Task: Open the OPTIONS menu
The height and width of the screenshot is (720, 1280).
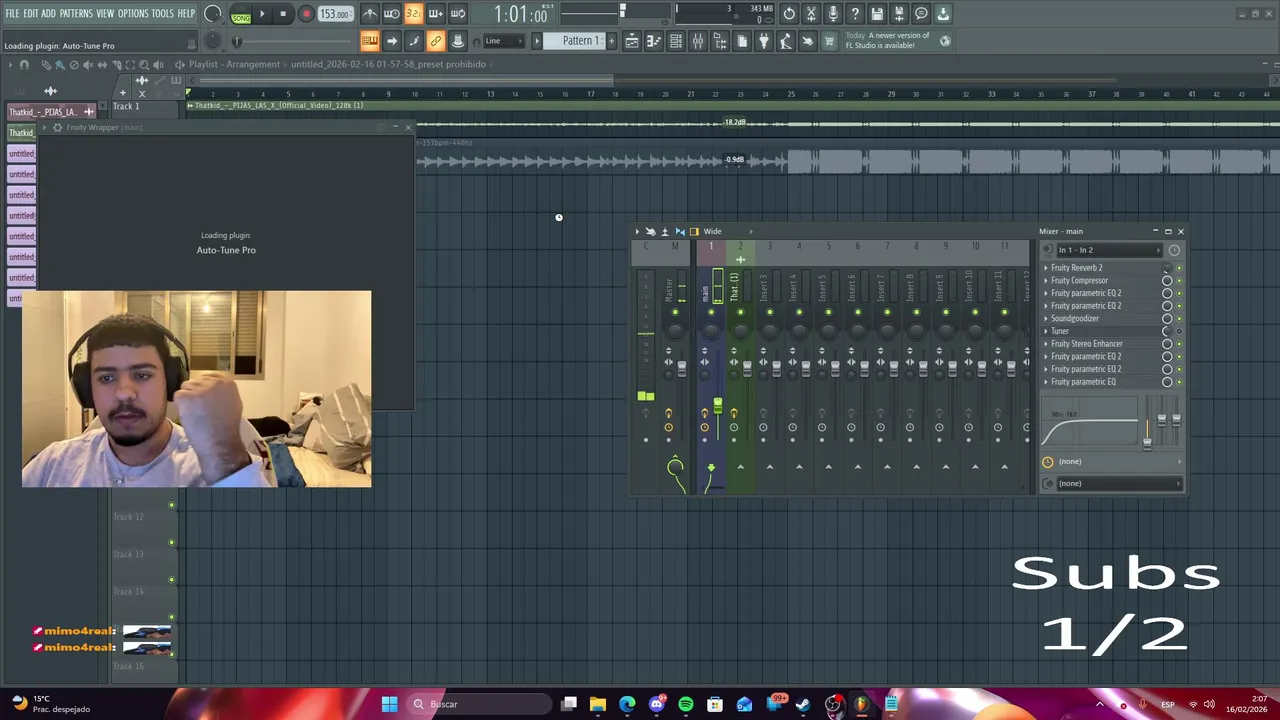Action: tap(133, 14)
